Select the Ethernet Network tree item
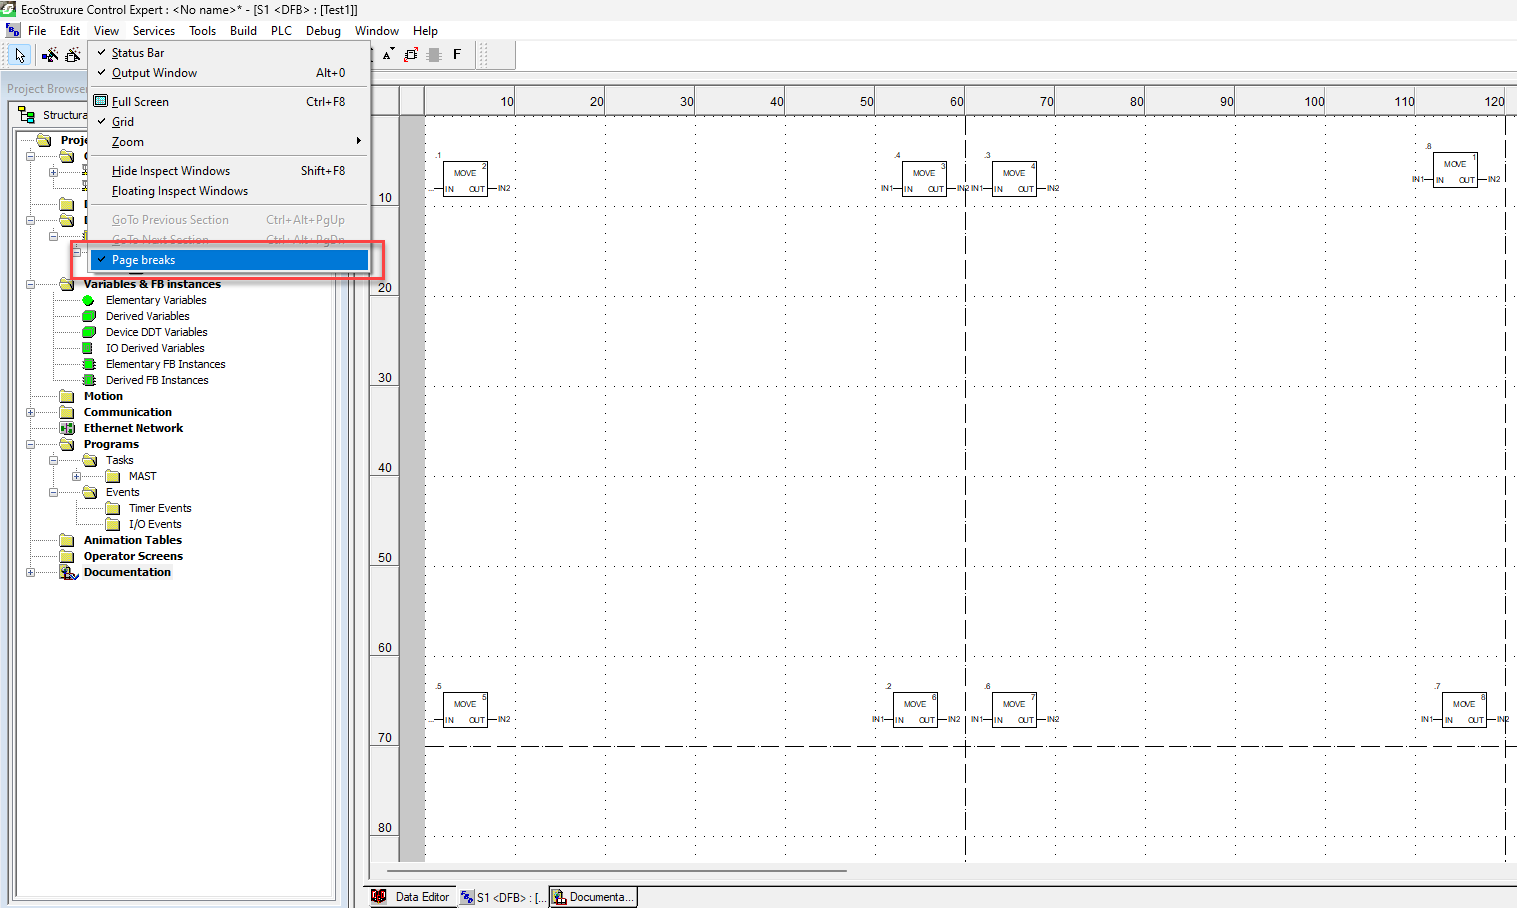Image resolution: width=1517 pixels, height=908 pixels. click(x=133, y=428)
